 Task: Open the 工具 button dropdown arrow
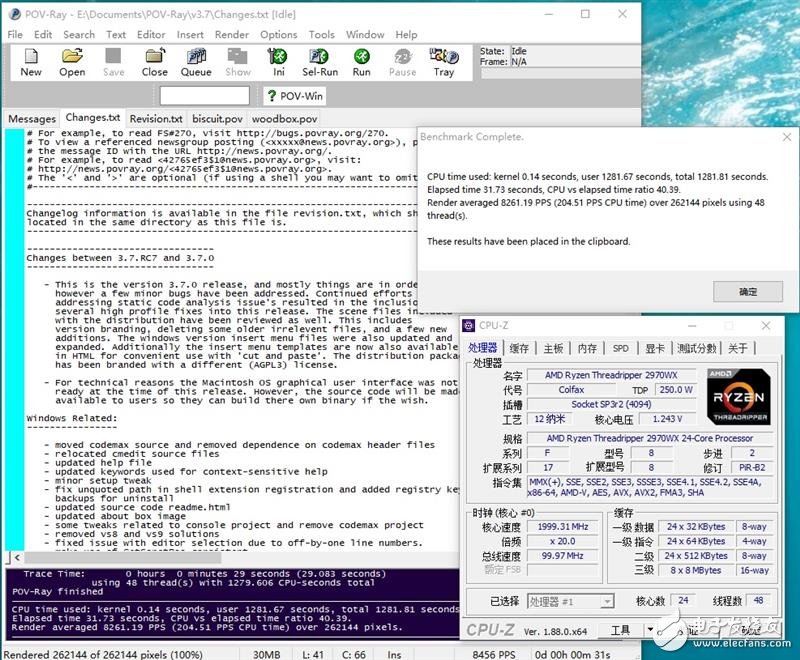(650, 630)
